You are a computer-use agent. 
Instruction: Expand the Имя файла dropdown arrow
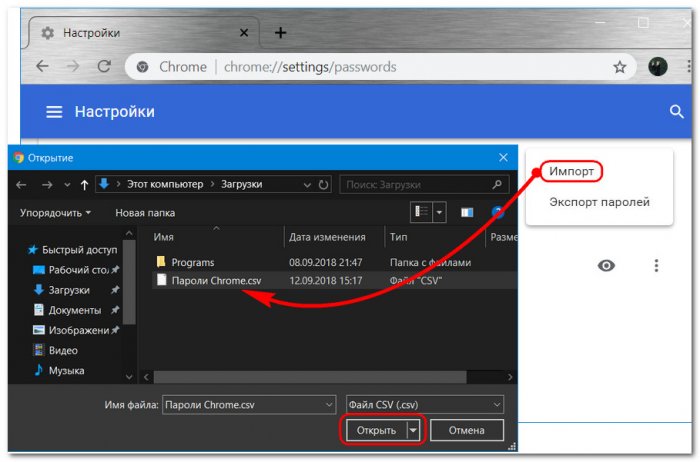pyautogui.click(x=329, y=405)
